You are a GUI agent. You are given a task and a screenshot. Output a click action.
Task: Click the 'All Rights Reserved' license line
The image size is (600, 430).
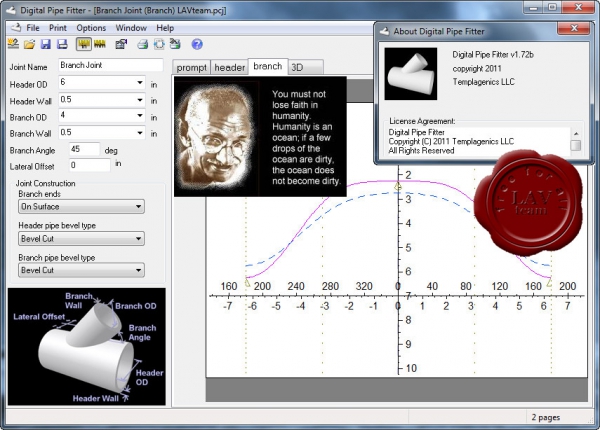[x=421, y=151]
